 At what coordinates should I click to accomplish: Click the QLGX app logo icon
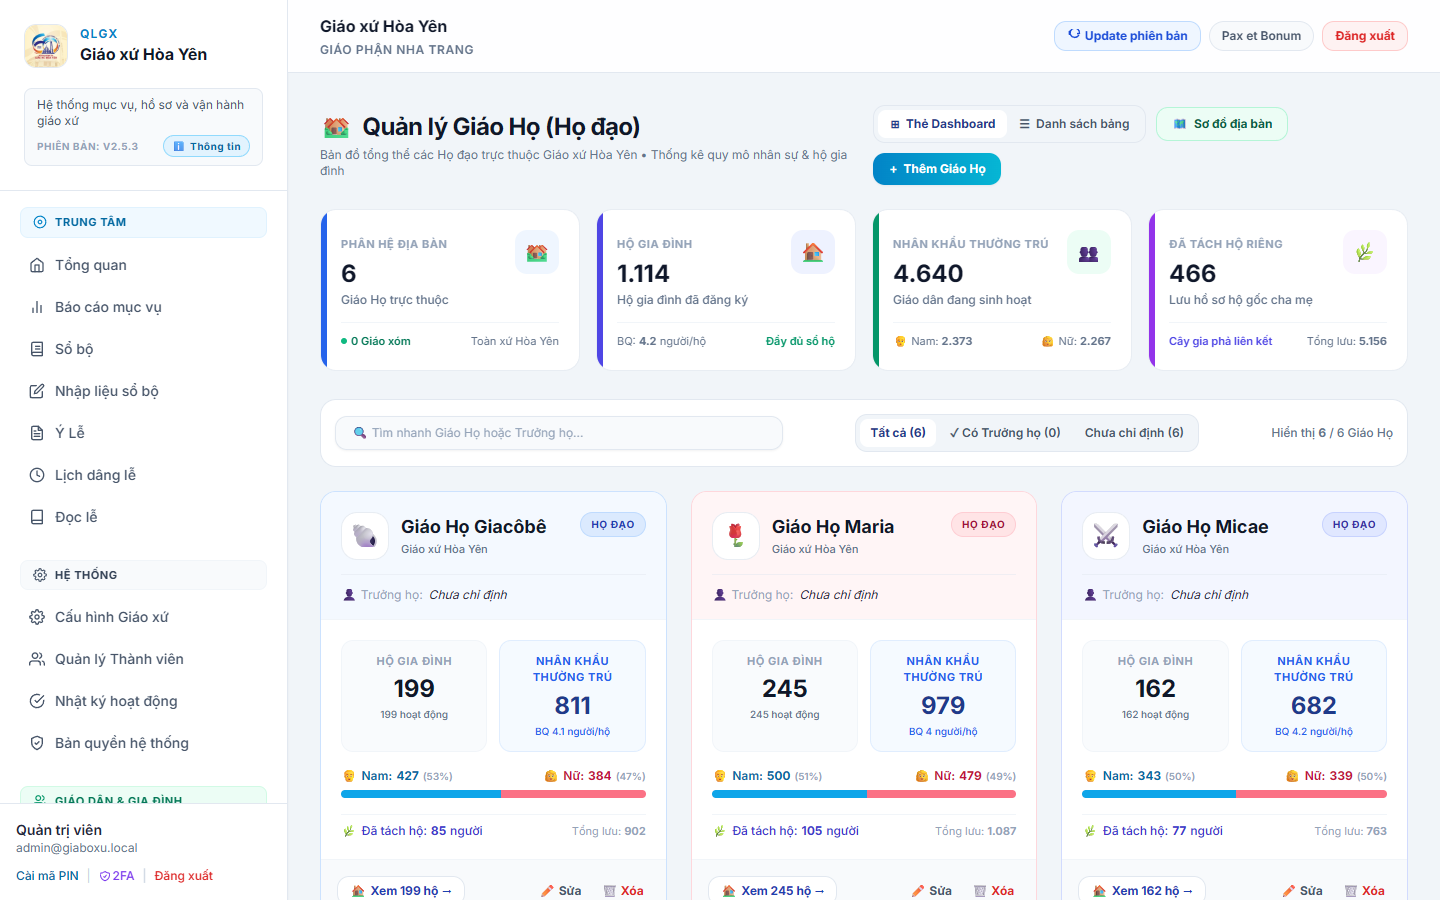[46, 46]
